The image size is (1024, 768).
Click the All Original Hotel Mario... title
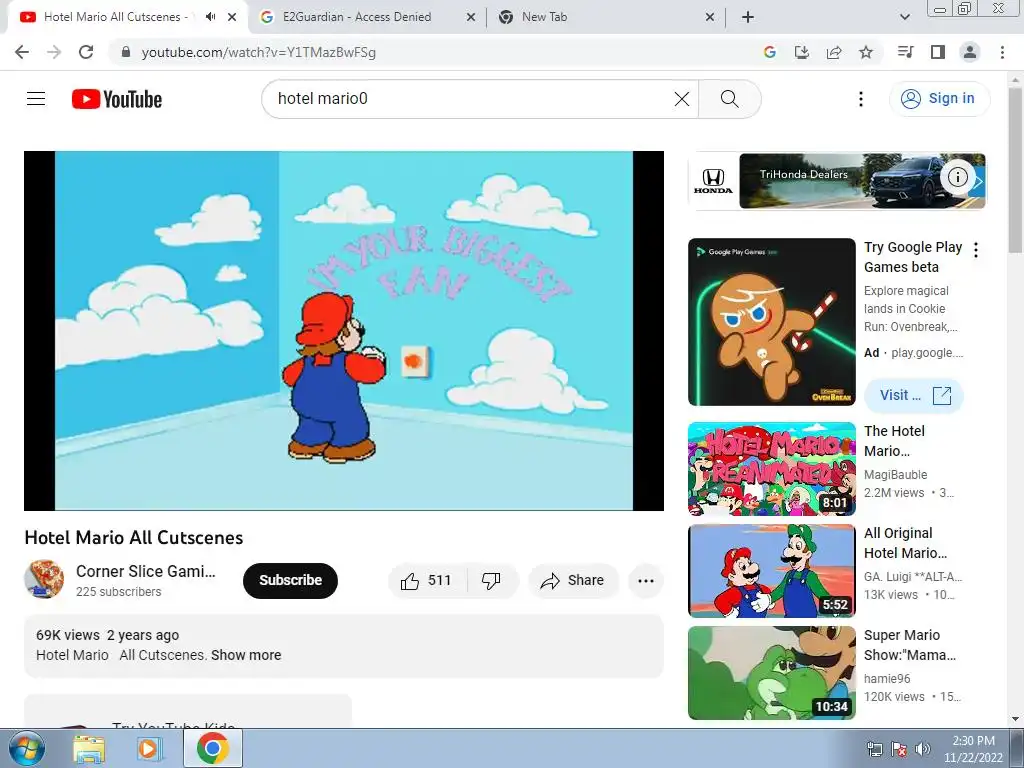[905, 543]
